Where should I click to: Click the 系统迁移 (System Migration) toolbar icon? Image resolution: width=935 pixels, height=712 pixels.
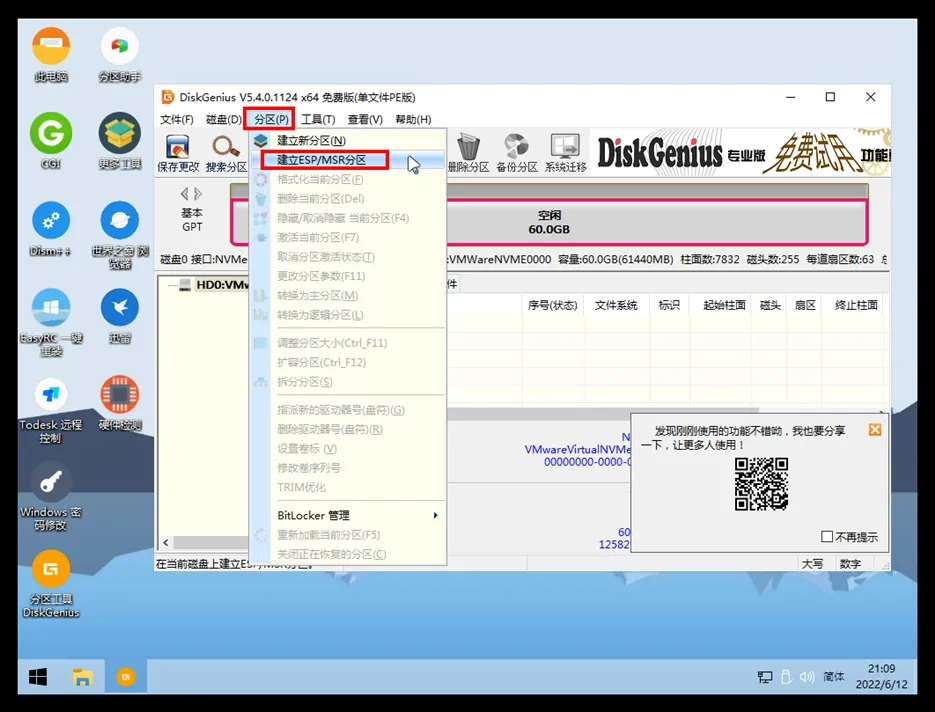(566, 153)
